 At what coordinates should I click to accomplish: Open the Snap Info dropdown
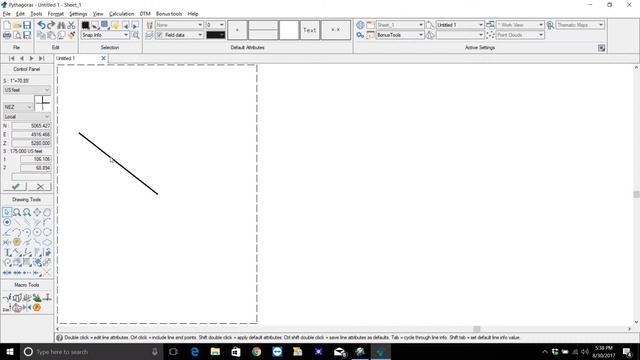(x=126, y=35)
